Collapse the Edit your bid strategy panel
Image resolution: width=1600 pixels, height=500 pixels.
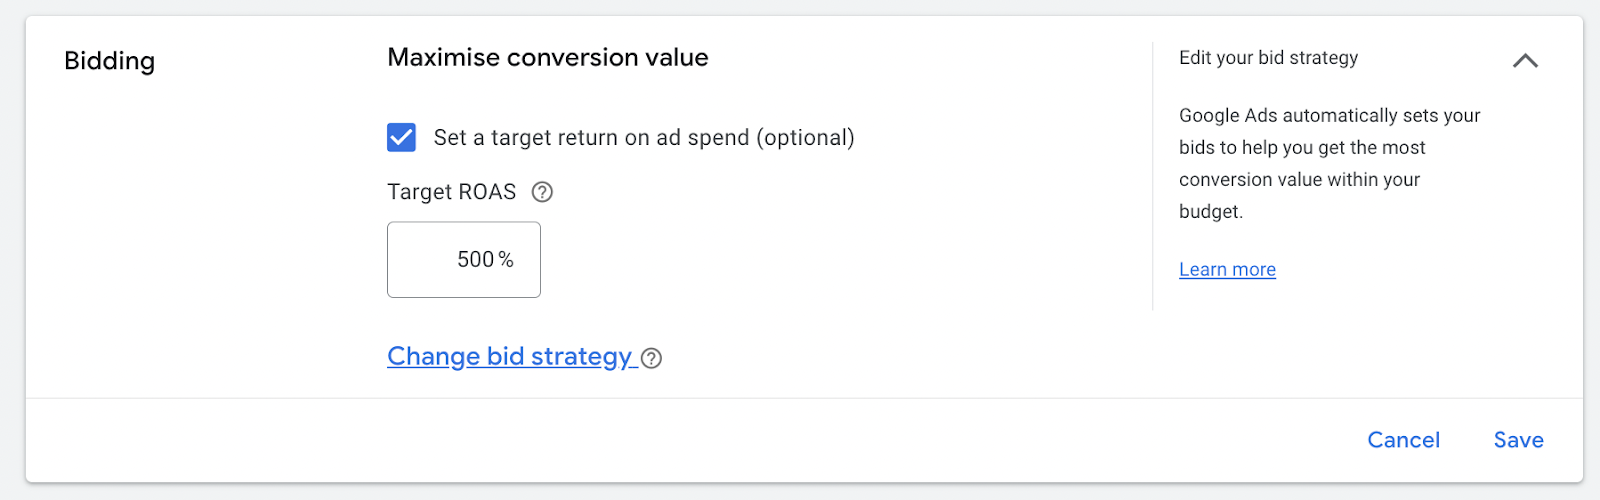tap(1525, 61)
